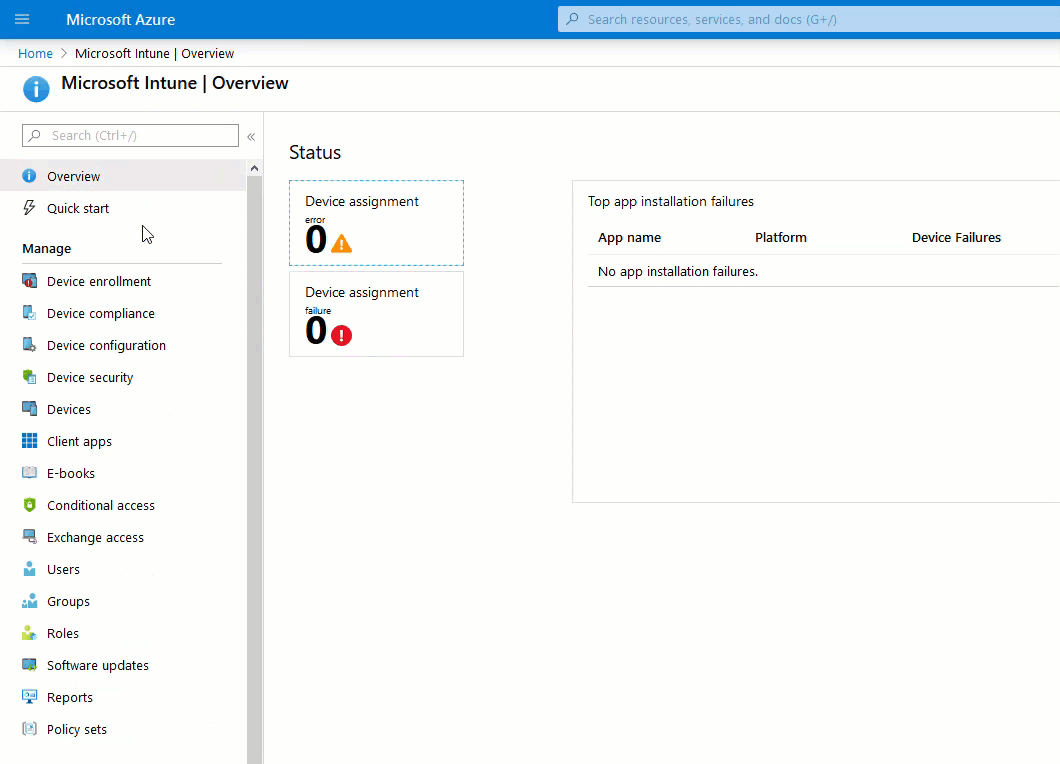
Task: Click the Device enrollment icon
Action: (x=29, y=281)
